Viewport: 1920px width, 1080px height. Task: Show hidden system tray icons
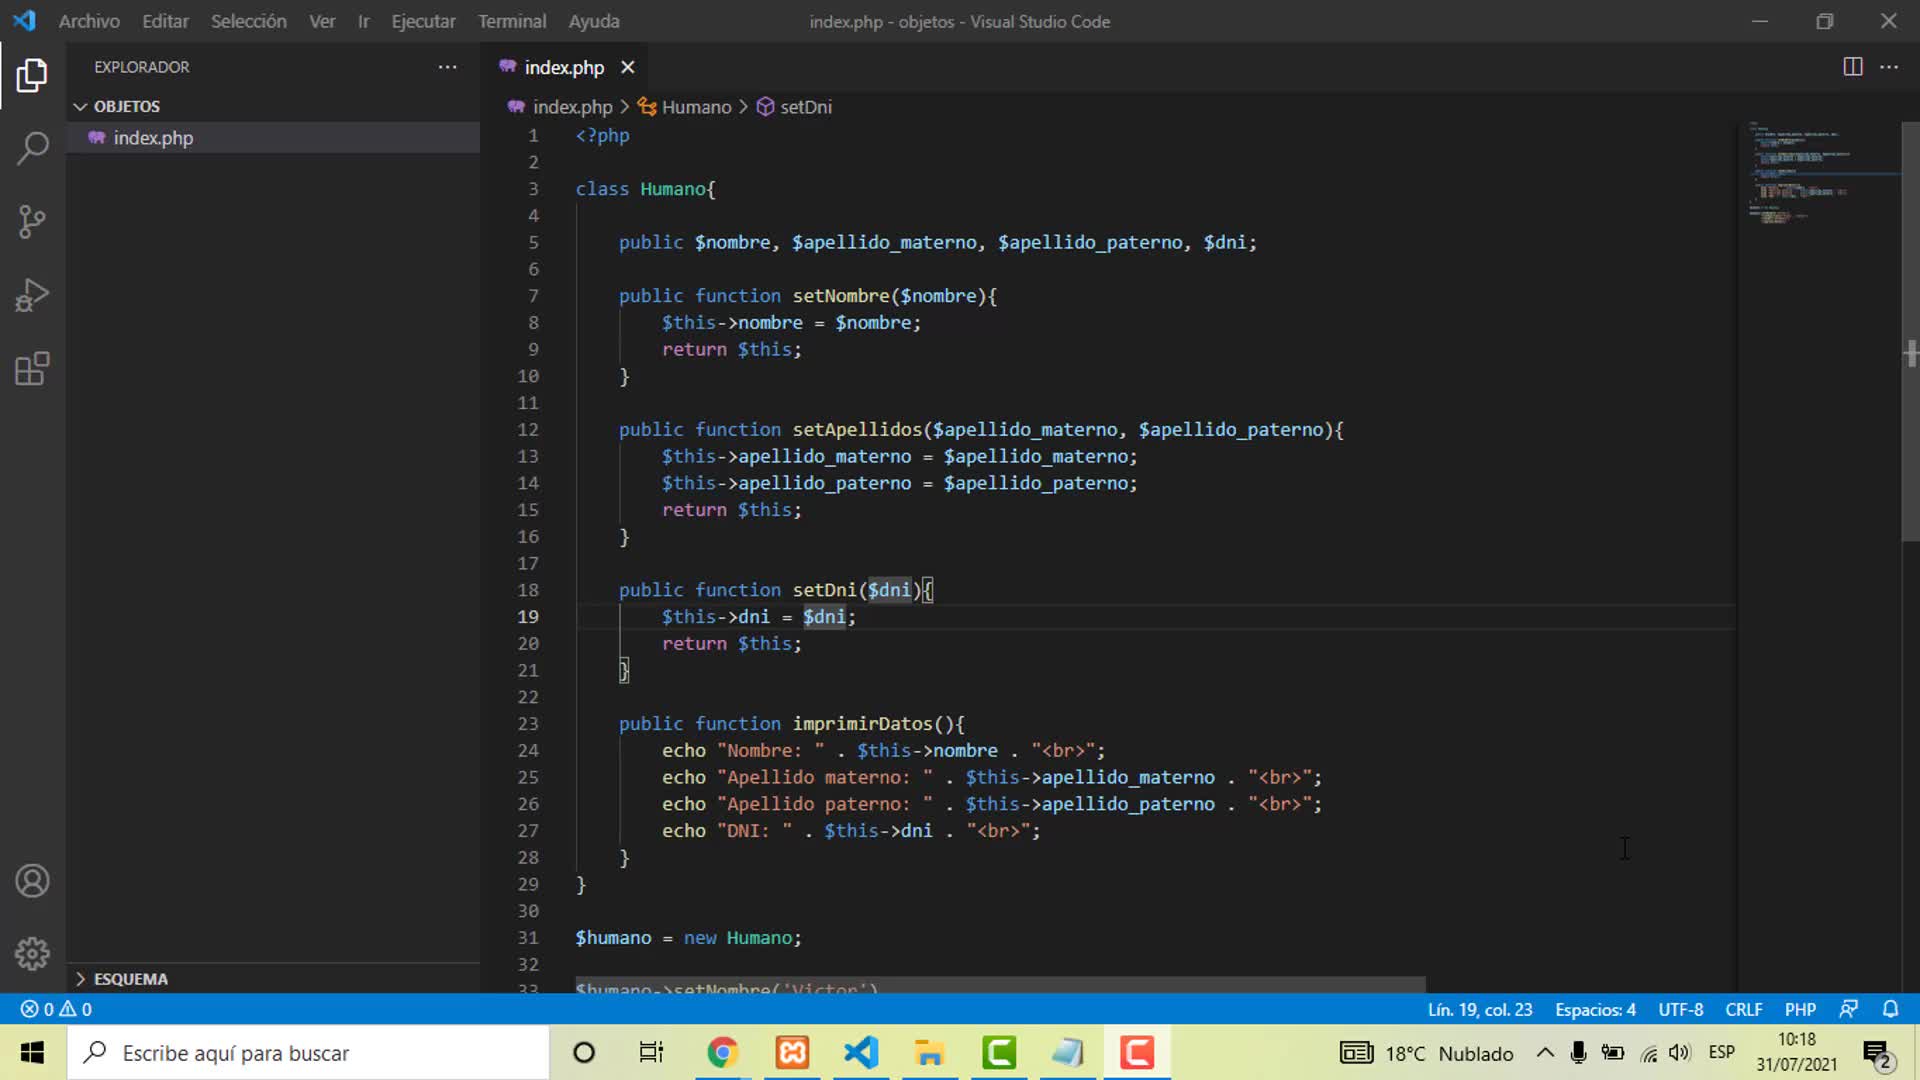coord(1545,1053)
